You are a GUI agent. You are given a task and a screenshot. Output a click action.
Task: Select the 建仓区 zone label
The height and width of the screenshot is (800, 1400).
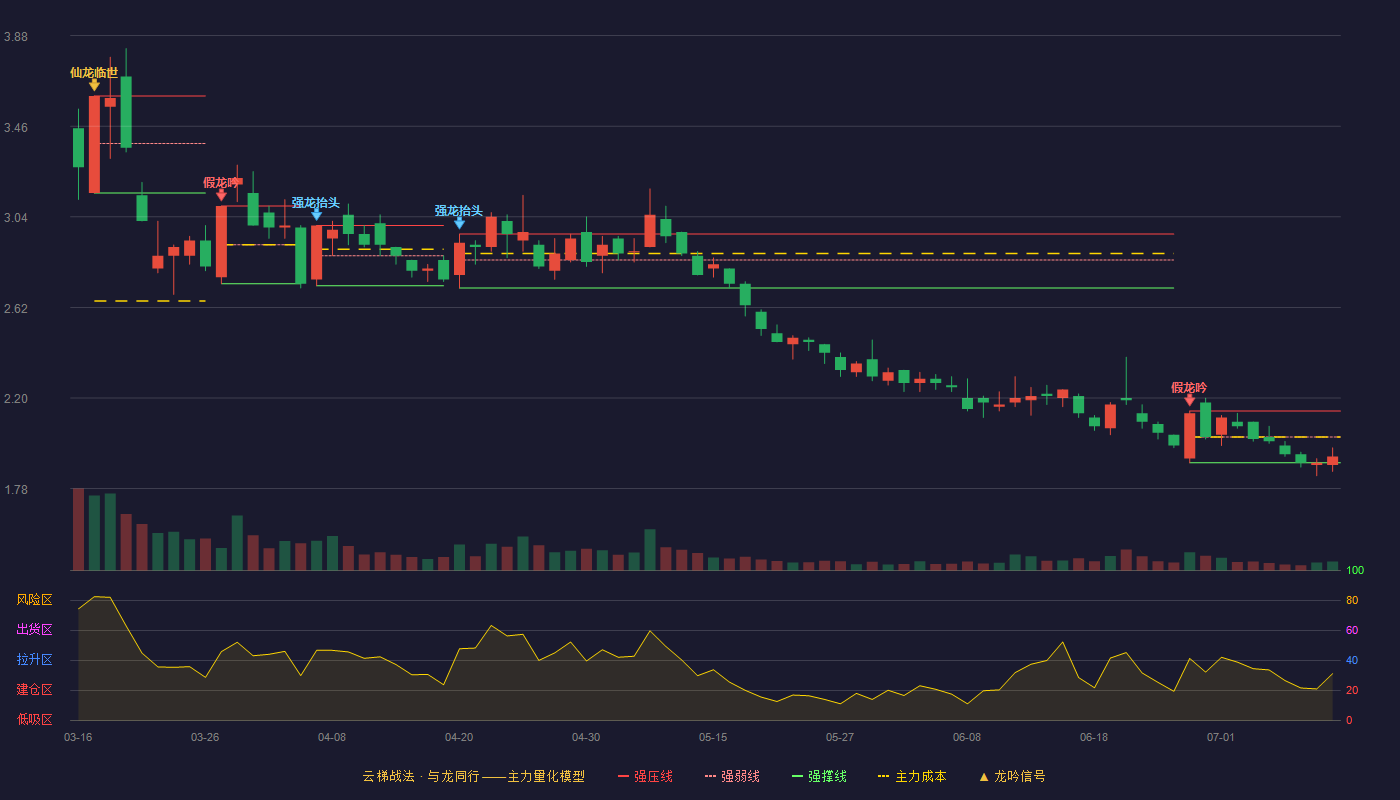pyautogui.click(x=35, y=690)
